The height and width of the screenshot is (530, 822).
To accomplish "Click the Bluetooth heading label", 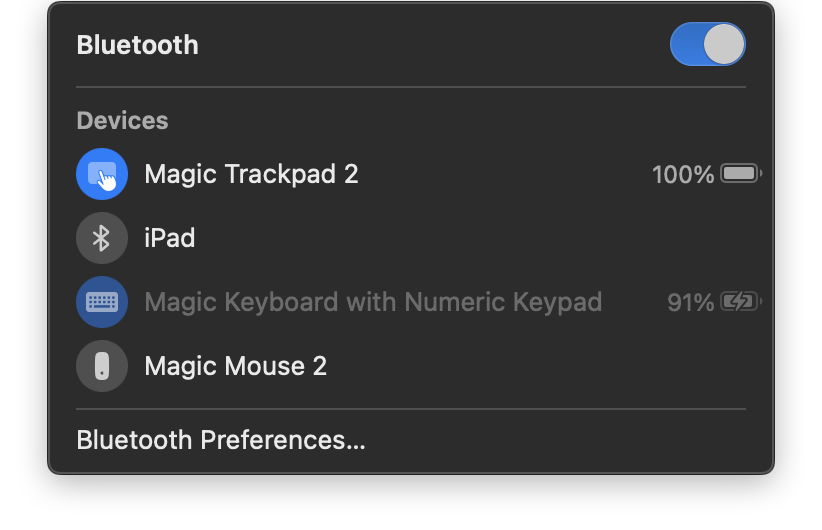I will coord(137,45).
